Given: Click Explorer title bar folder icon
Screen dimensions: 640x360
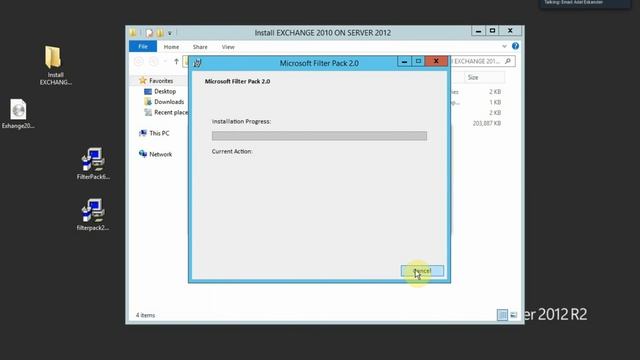Looking at the screenshot, I should [133, 33].
